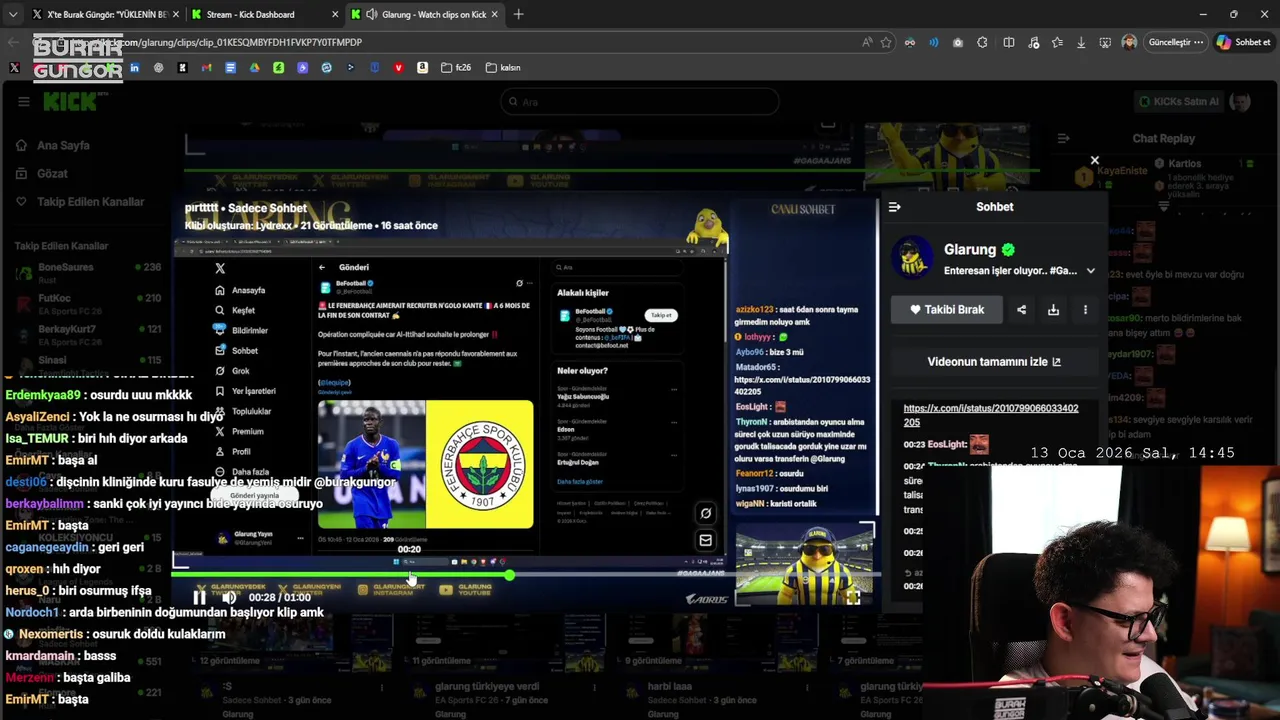Click the Güncelleştir update button
This screenshot has height=720, width=1280.
point(1175,42)
